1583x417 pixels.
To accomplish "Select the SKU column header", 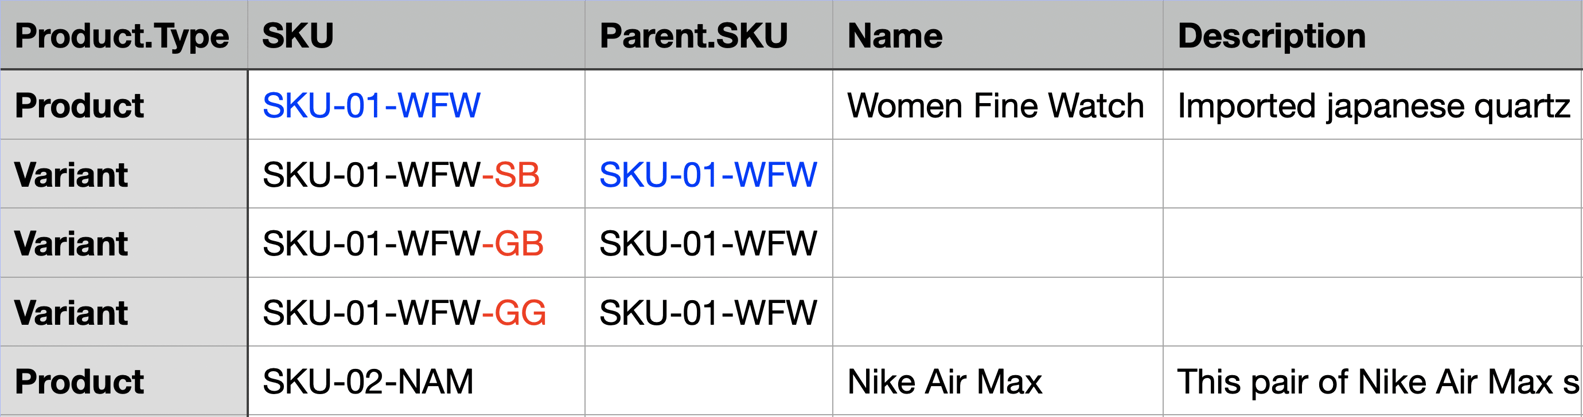I will click(x=298, y=36).
